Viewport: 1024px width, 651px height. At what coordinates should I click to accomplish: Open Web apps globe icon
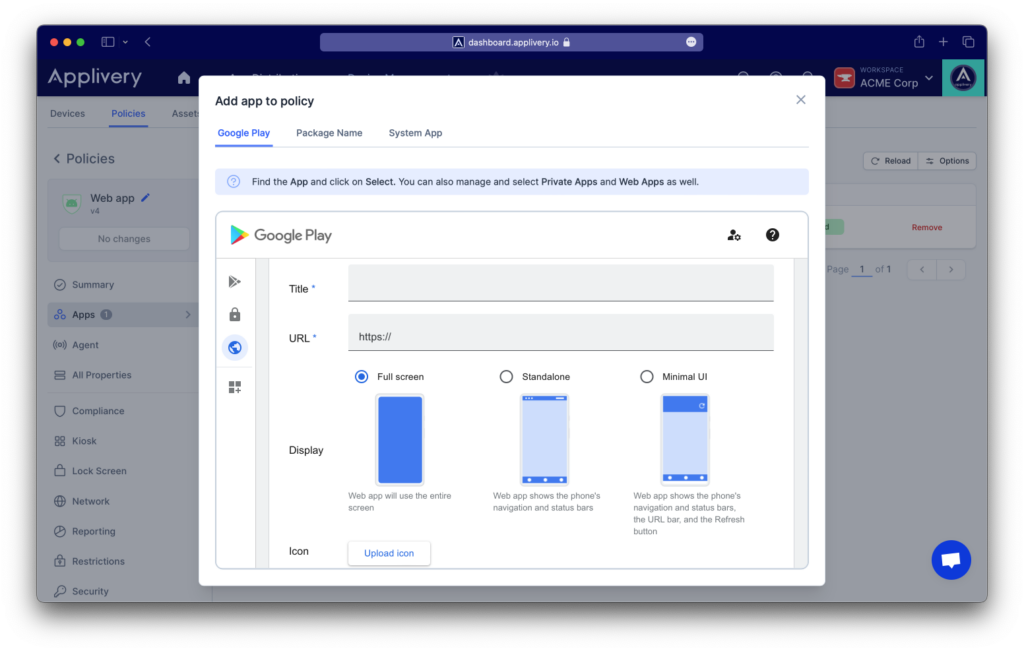coord(234,347)
